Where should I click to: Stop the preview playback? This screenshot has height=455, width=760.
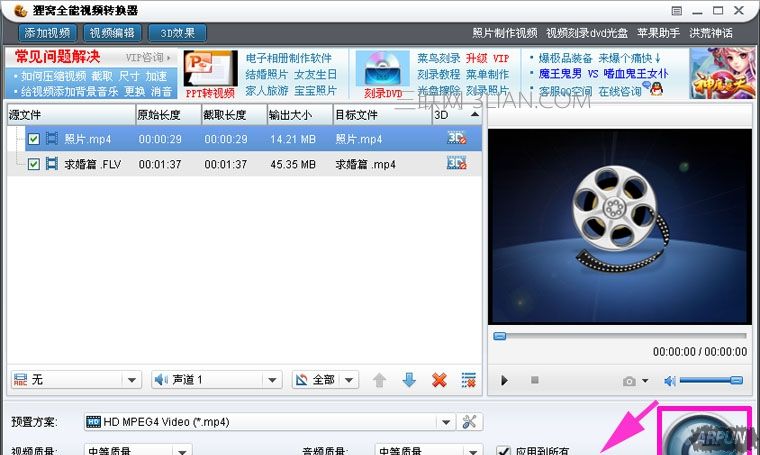[535, 380]
